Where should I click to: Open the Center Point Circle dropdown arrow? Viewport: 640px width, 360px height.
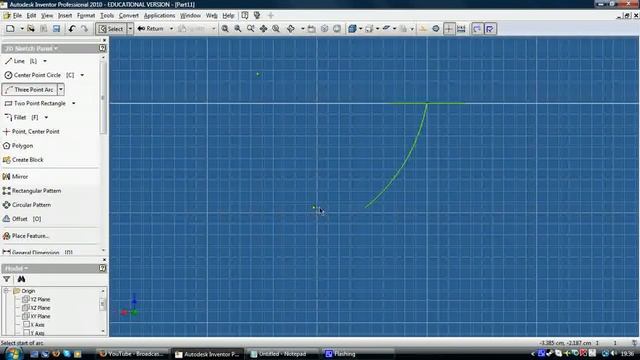[82, 75]
